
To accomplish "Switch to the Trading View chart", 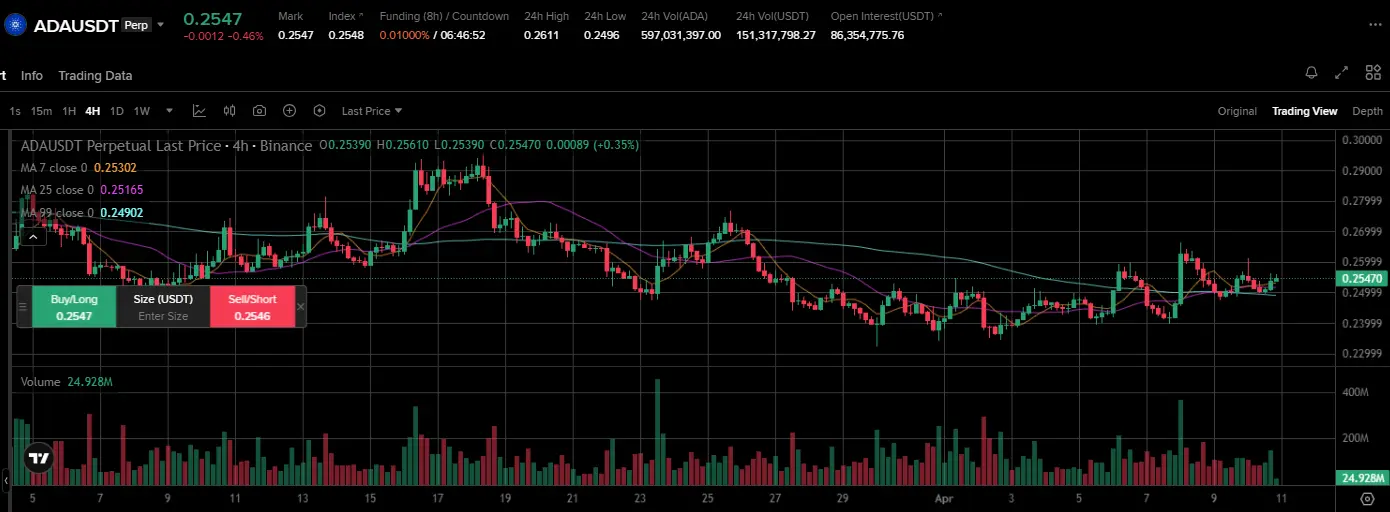I will point(1304,111).
